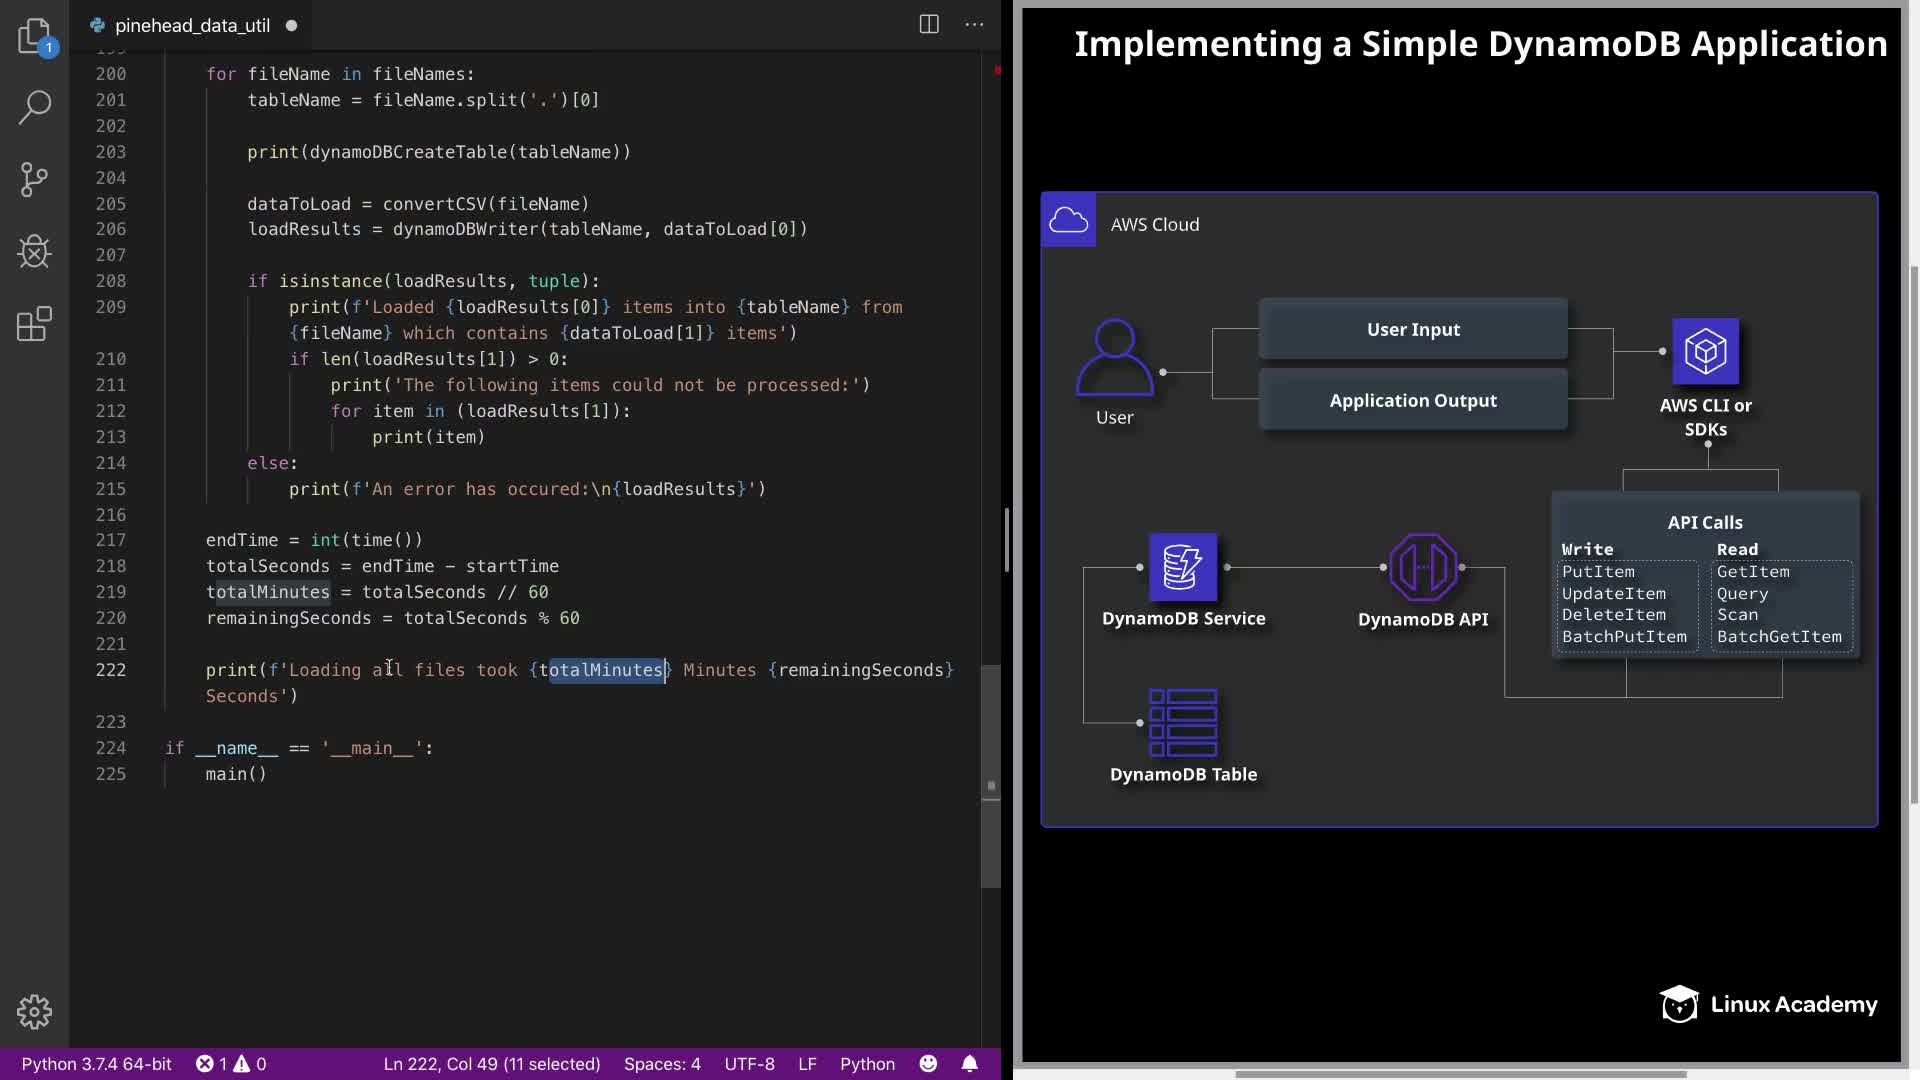Click the unsaved dot on editor tab
Screen dimensions: 1920x1080
pyautogui.click(x=291, y=26)
